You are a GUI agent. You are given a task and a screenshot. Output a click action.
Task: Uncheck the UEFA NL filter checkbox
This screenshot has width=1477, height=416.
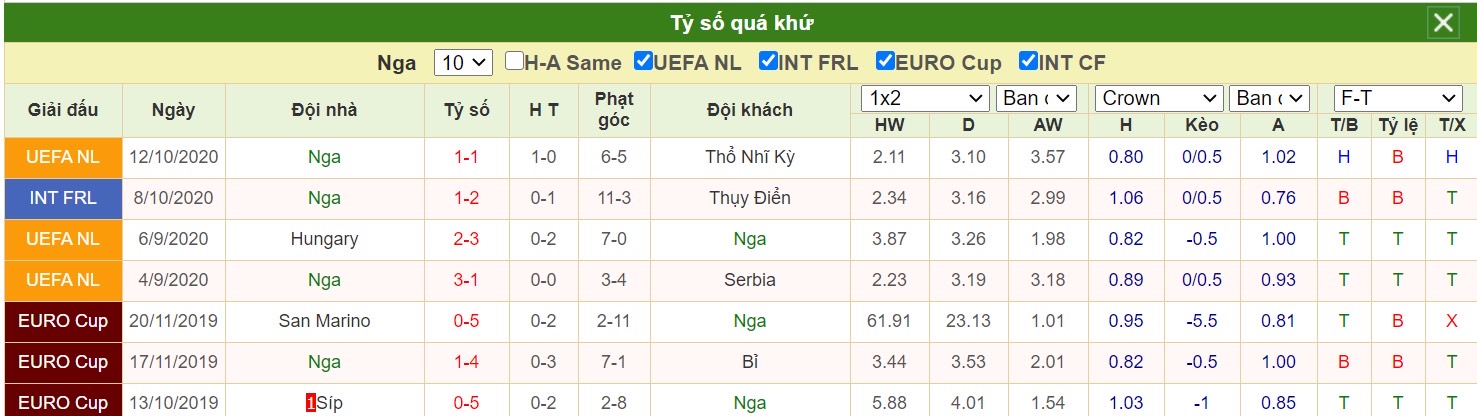click(644, 61)
